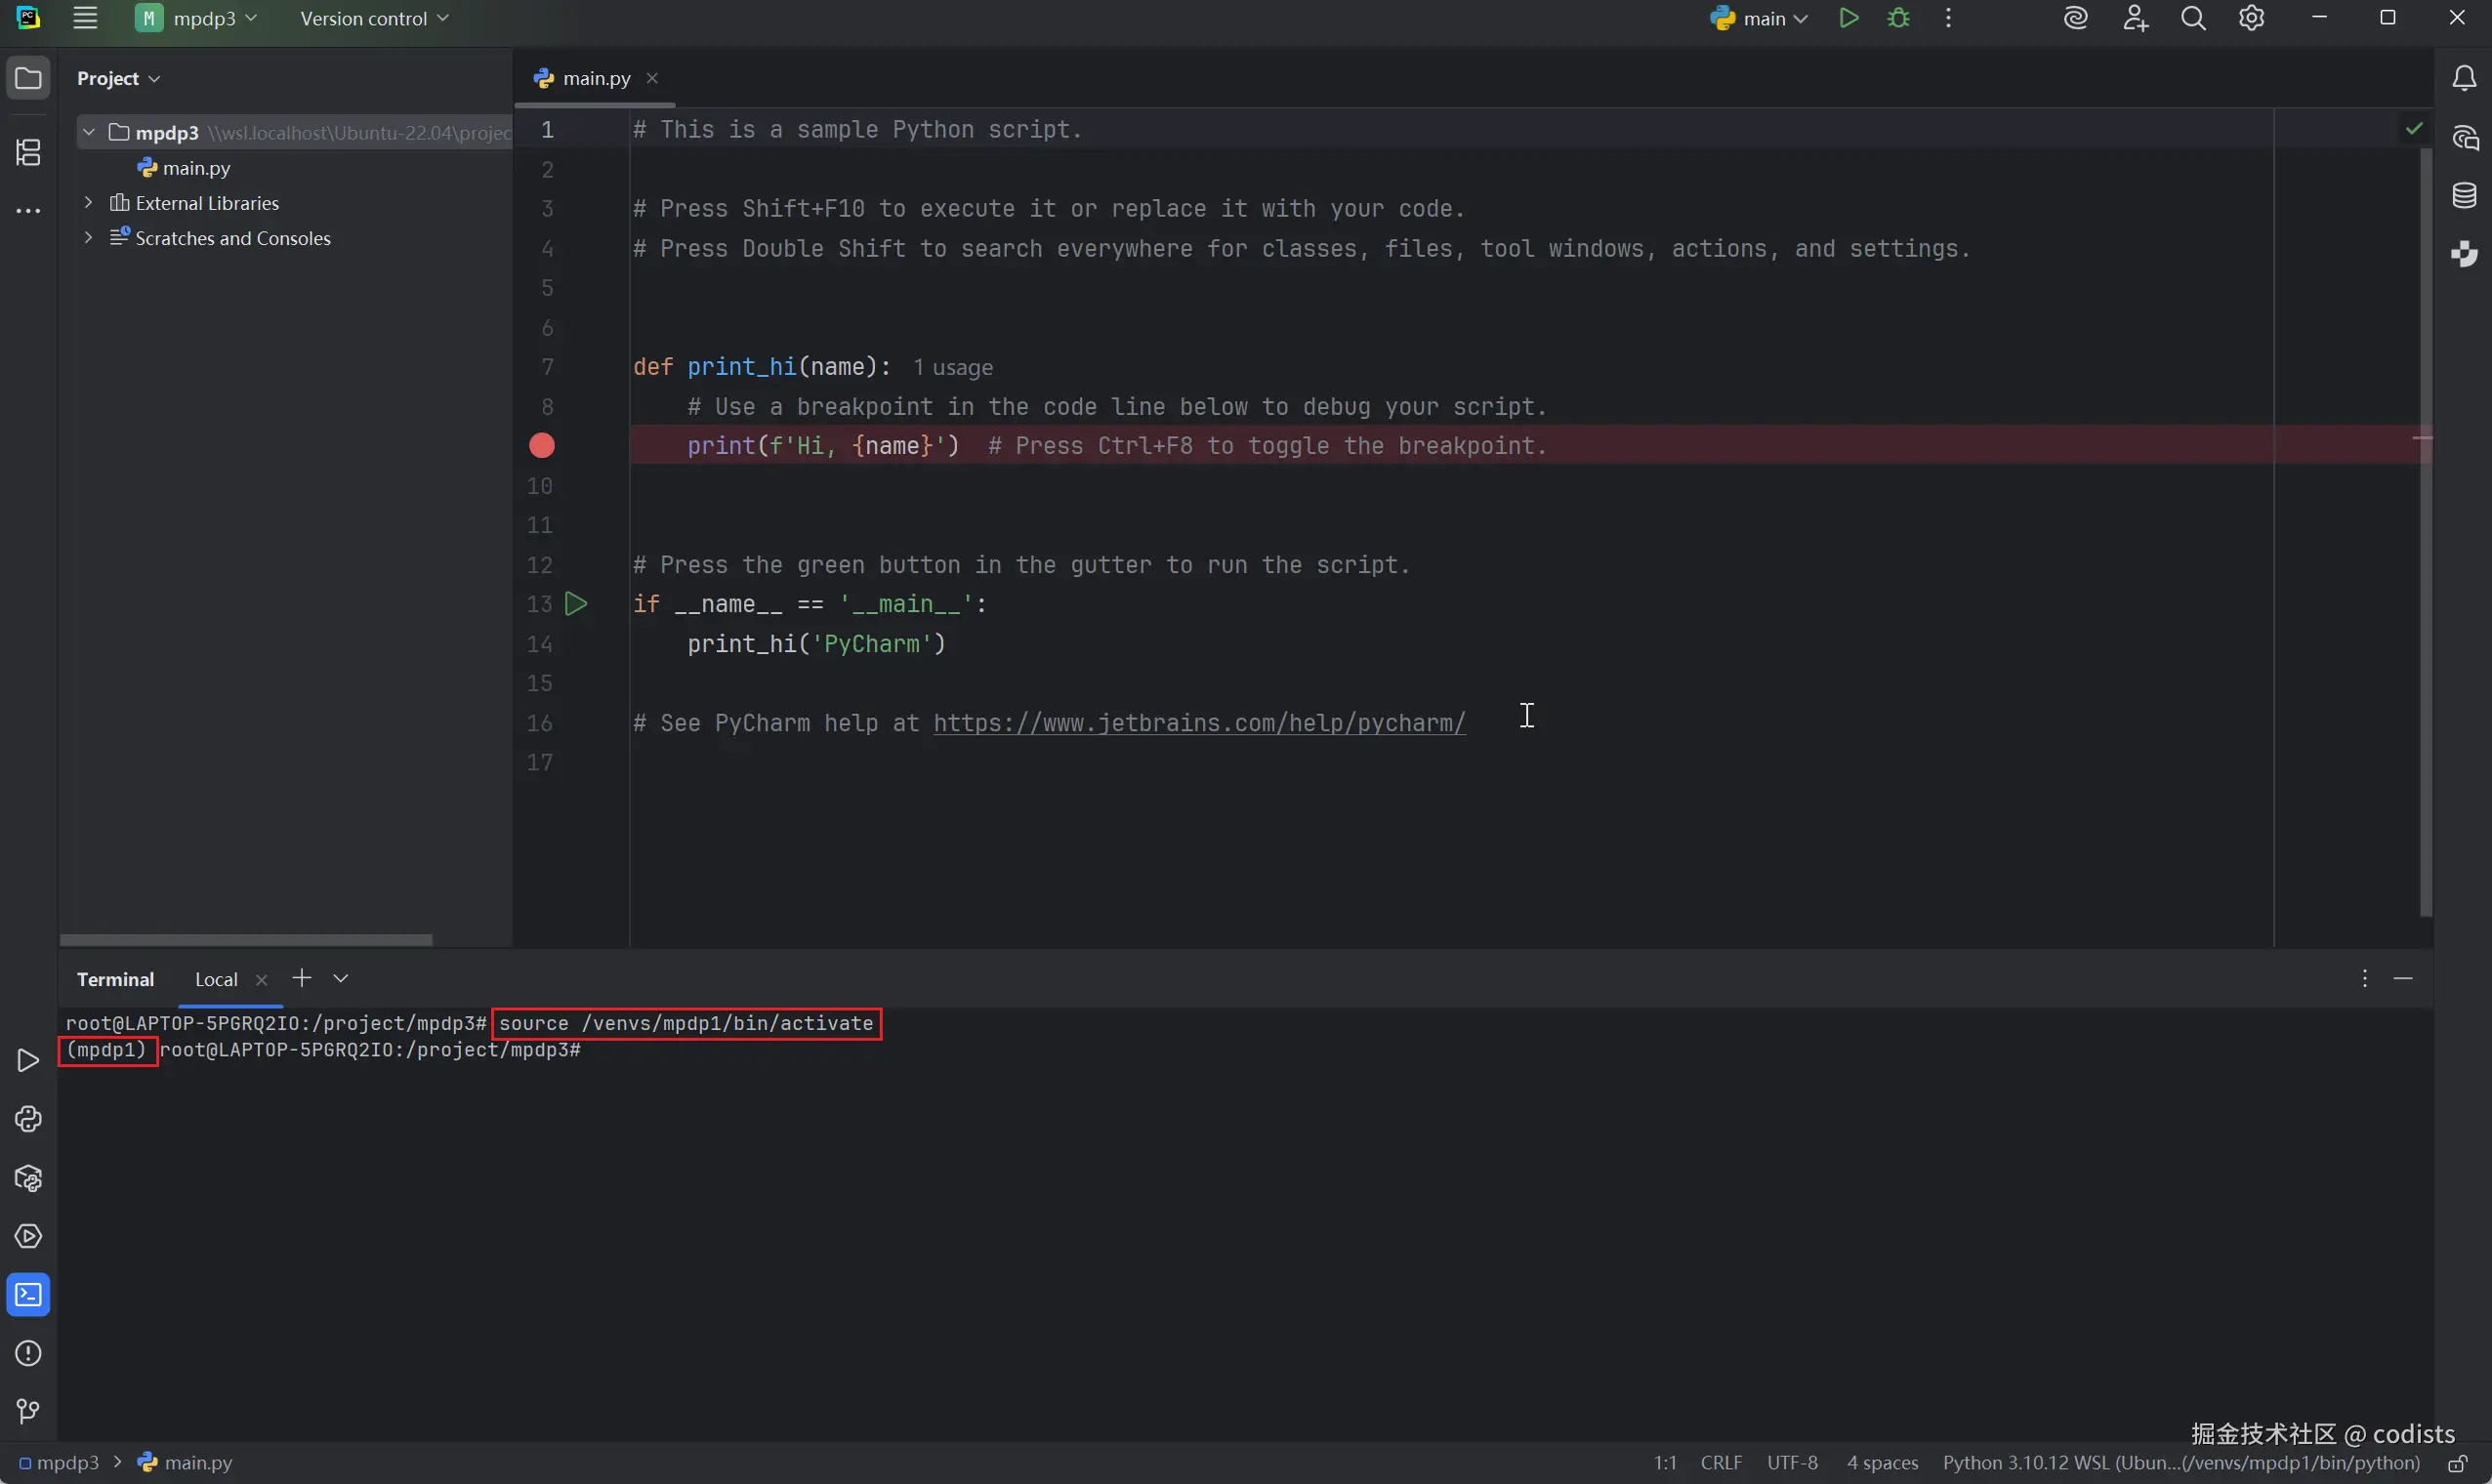The height and width of the screenshot is (1484, 2492).
Task: Expand the External Libraries node
Action: 89,203
